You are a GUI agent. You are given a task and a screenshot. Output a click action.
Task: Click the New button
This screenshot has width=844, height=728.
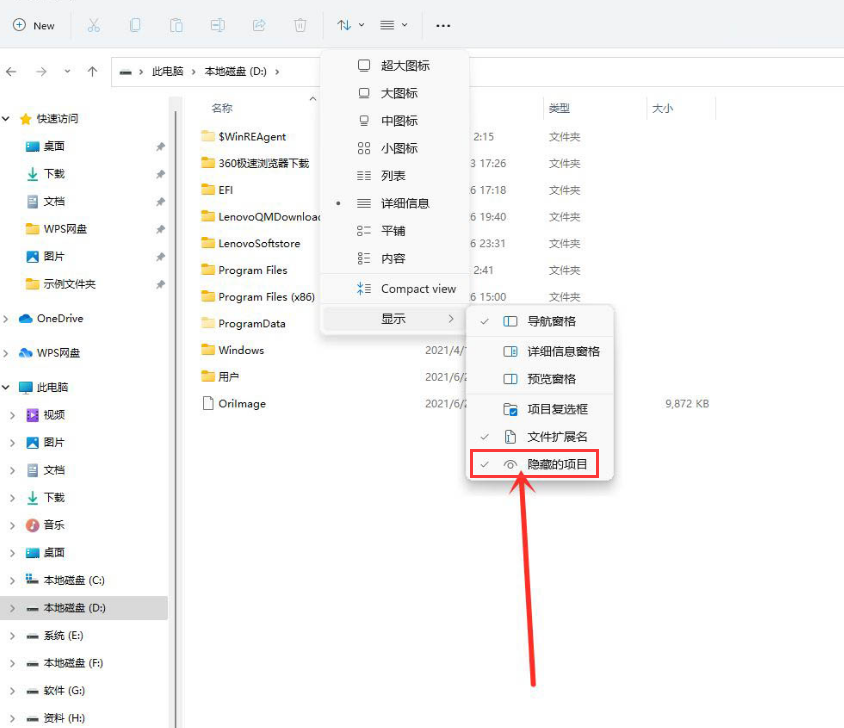(x=35, y=25)
